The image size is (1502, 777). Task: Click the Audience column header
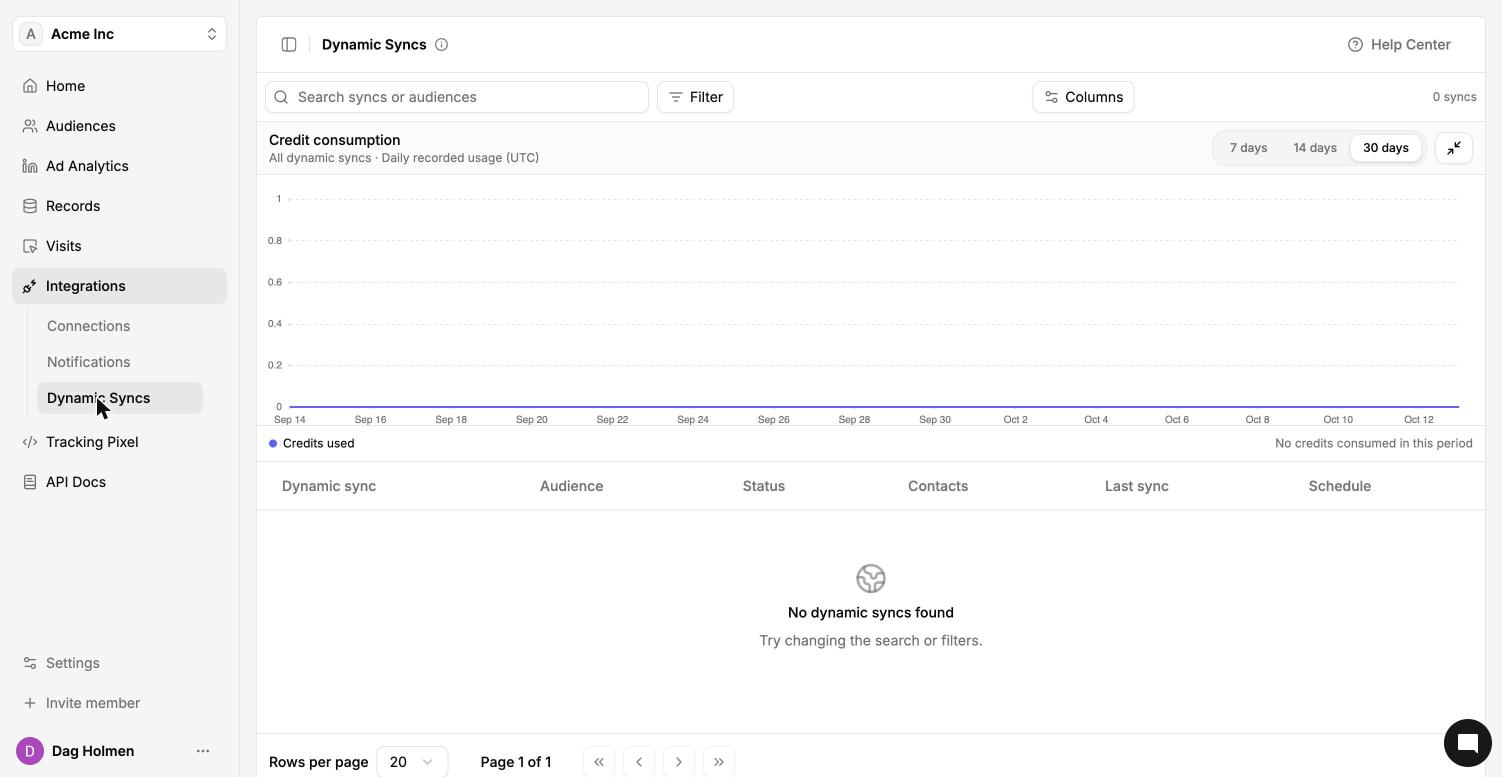(x=571, y=486)
